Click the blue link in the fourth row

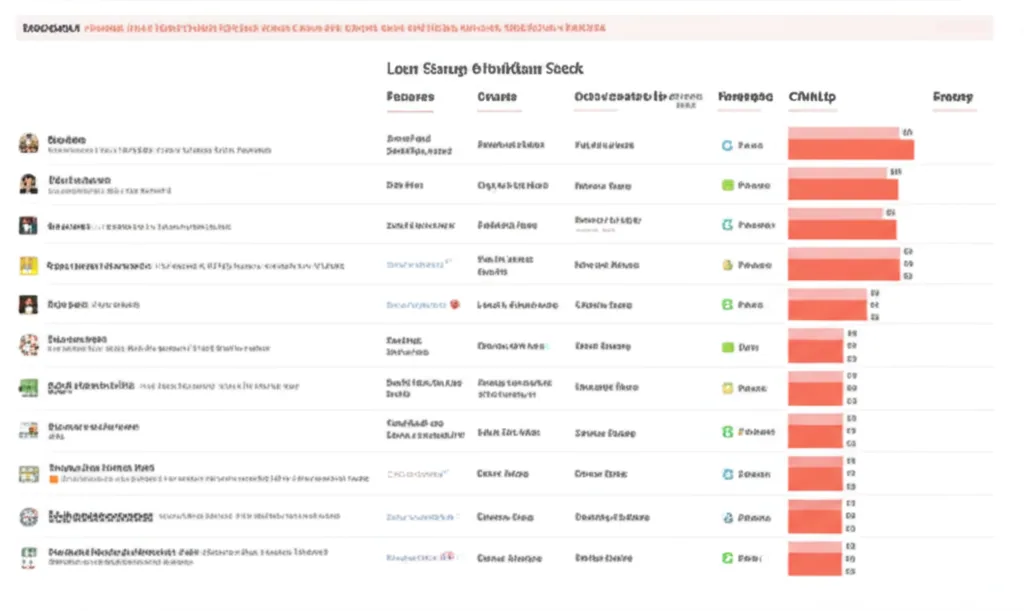[x=418, y=265]
